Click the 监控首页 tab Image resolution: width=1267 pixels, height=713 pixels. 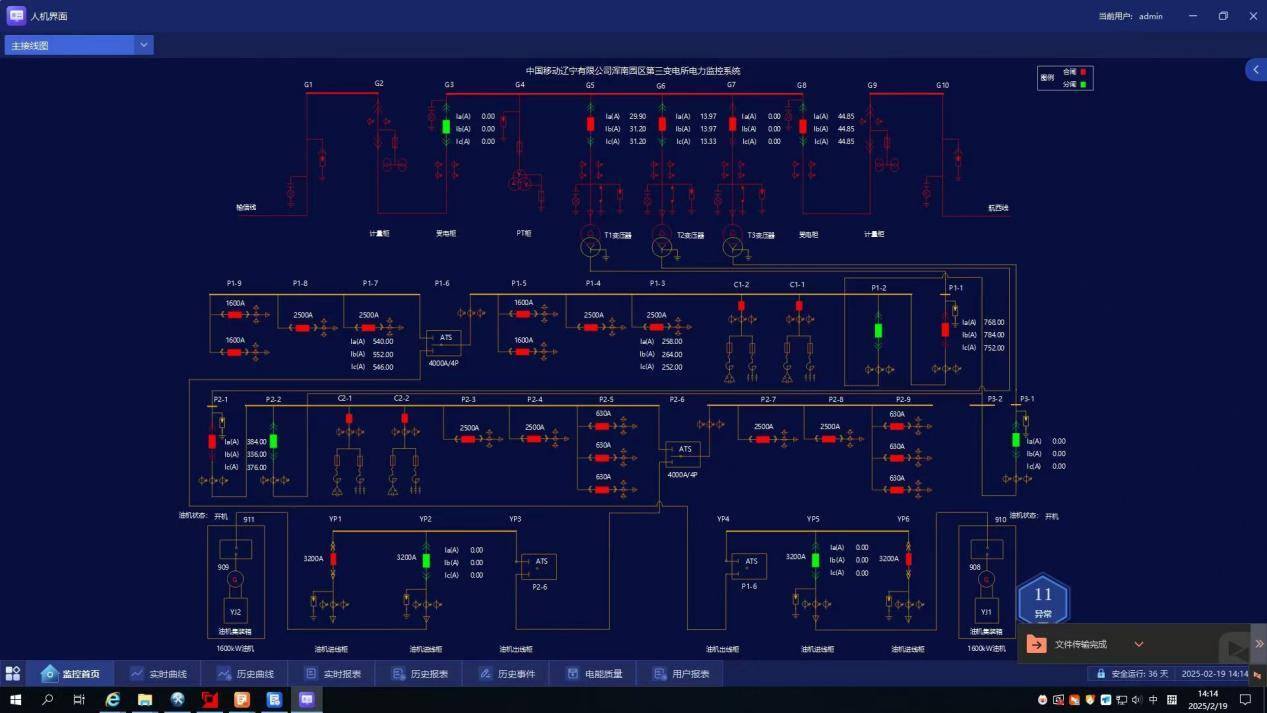70,674
